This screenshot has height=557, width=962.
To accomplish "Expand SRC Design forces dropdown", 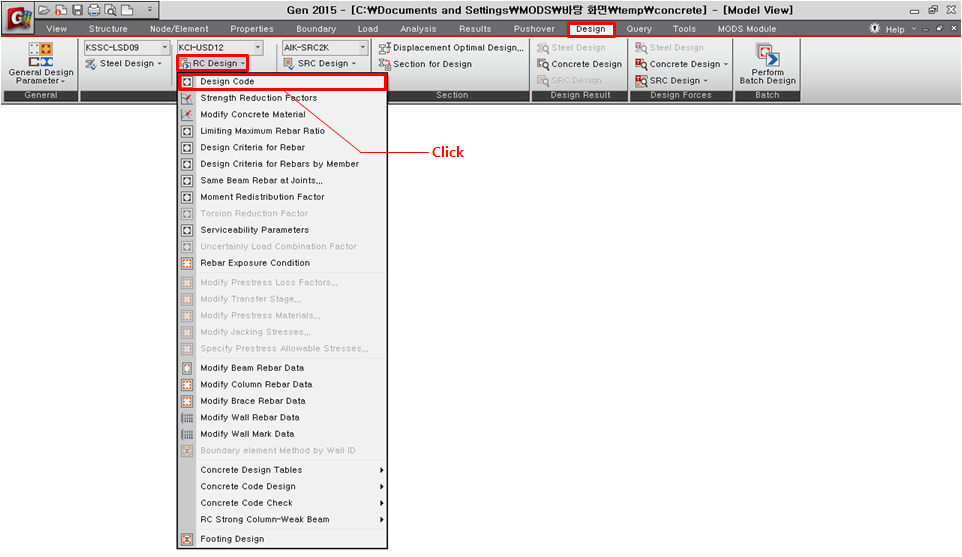I will pos(705,80).
